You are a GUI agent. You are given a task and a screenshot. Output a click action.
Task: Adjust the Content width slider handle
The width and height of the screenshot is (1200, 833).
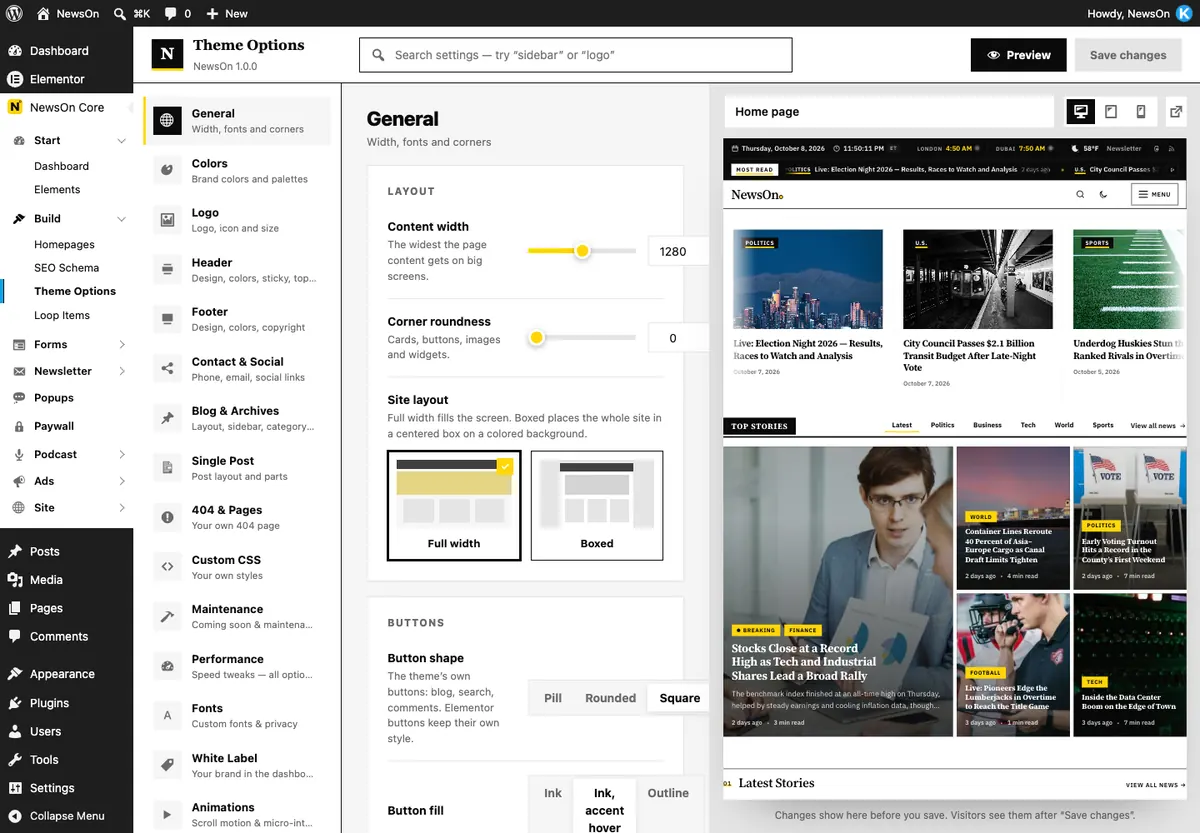[582, 251]
